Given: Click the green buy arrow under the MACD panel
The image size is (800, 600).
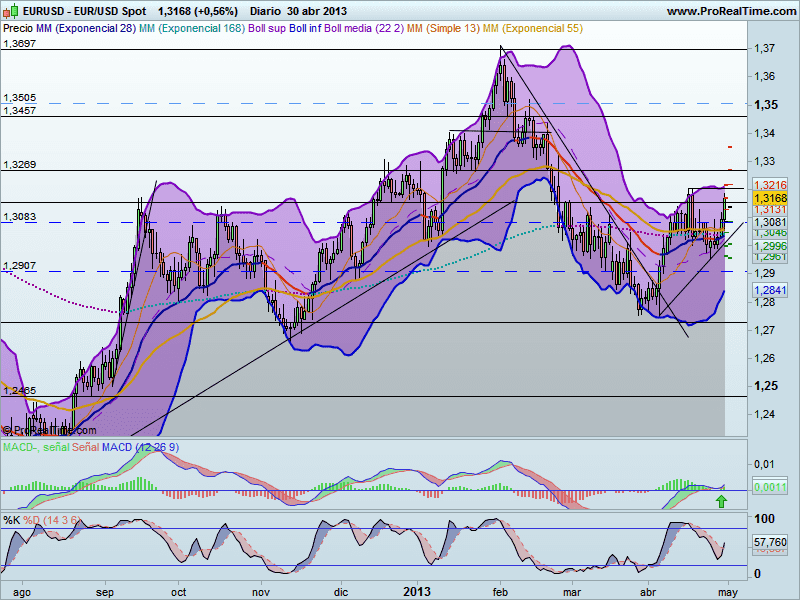Looking at the screenshot, I should tap(721, 501).
